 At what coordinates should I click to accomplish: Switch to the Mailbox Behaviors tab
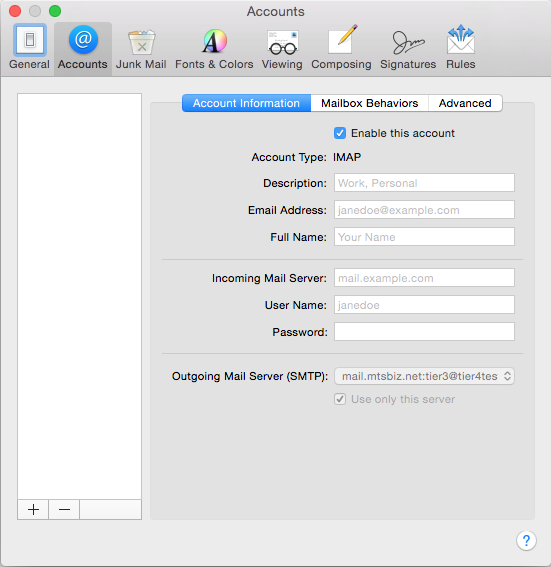[x=370, y=103]
